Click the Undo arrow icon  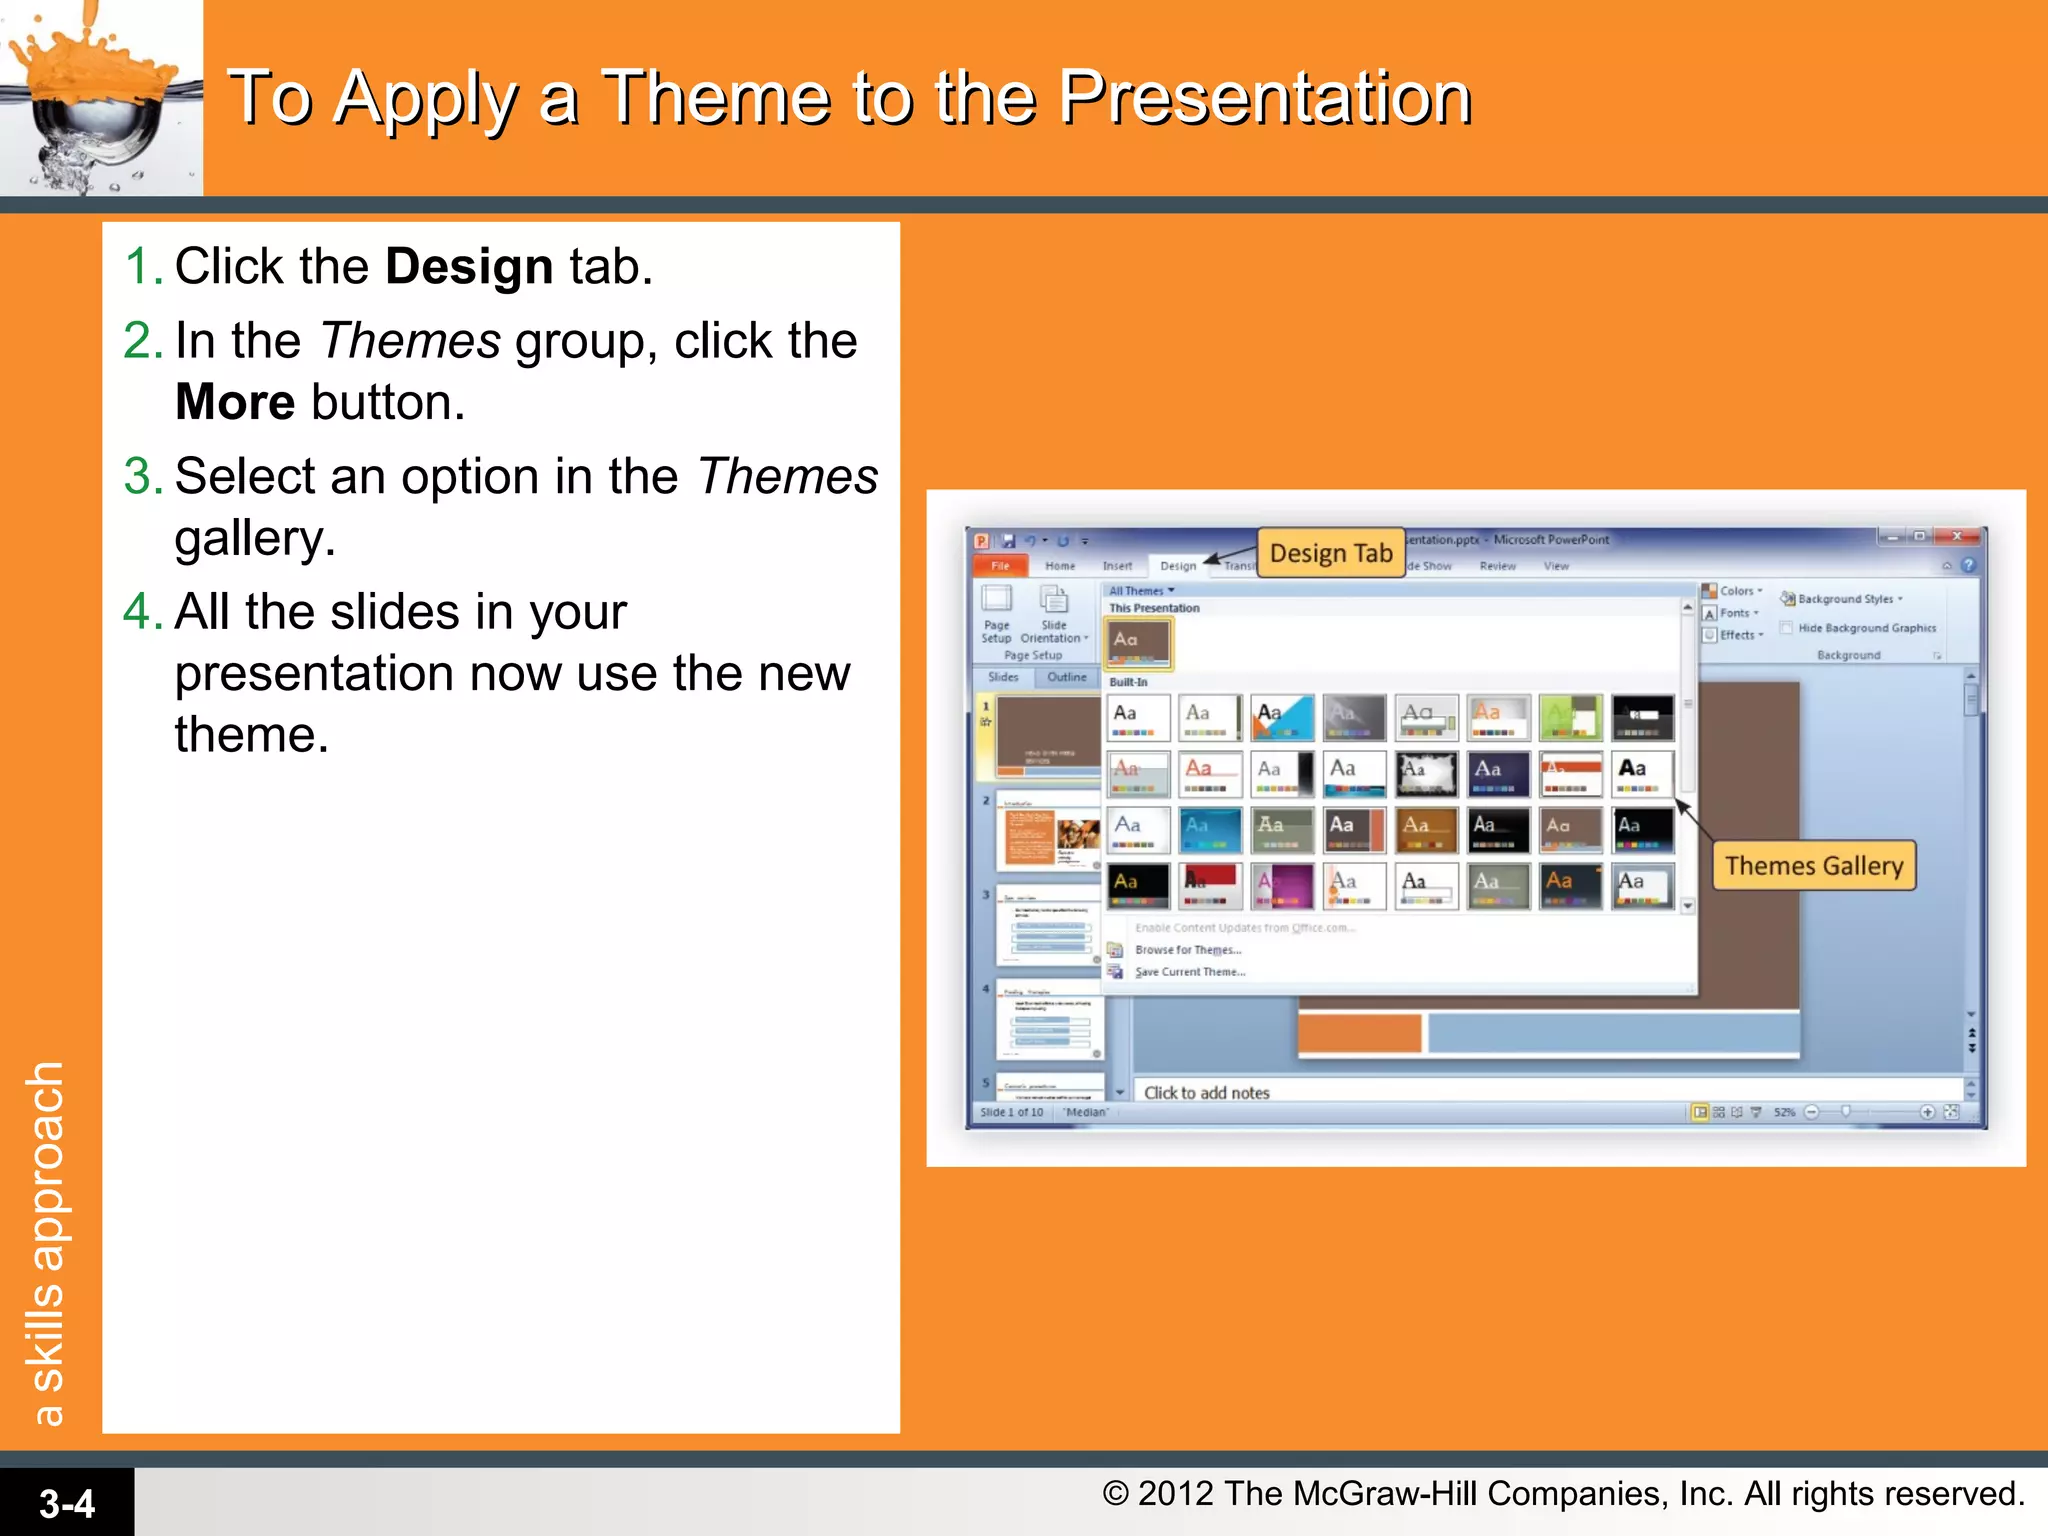tap(1030, 541)
